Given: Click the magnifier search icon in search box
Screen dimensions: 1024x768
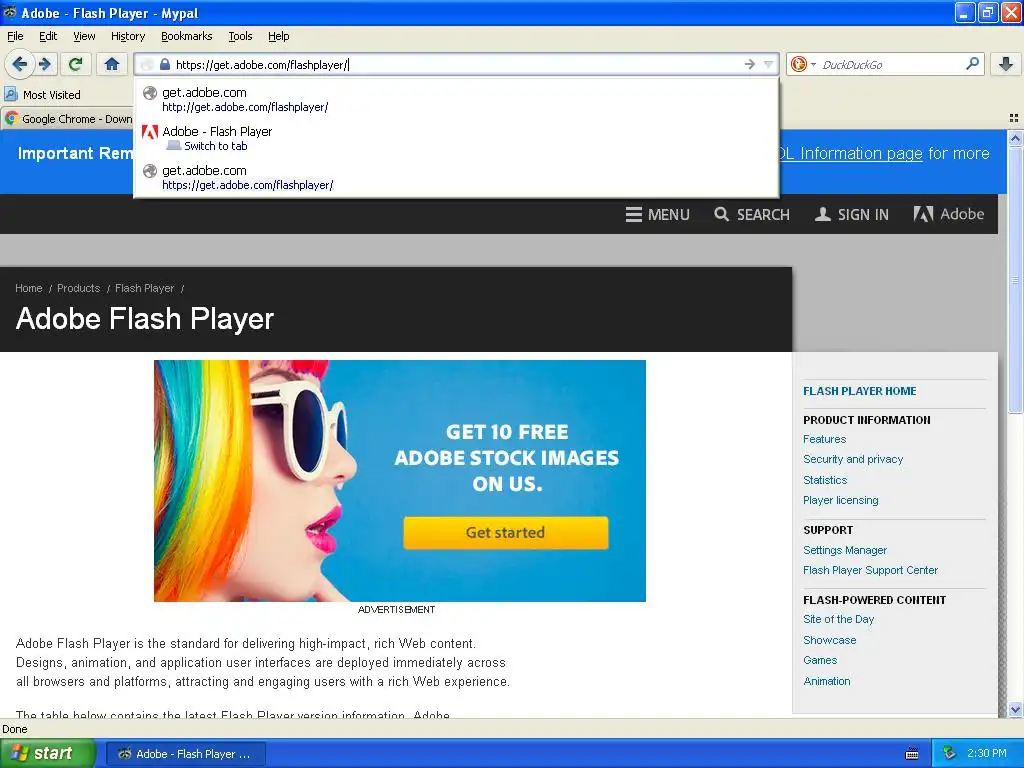Looking at the screenshot, I should (972, 63).
